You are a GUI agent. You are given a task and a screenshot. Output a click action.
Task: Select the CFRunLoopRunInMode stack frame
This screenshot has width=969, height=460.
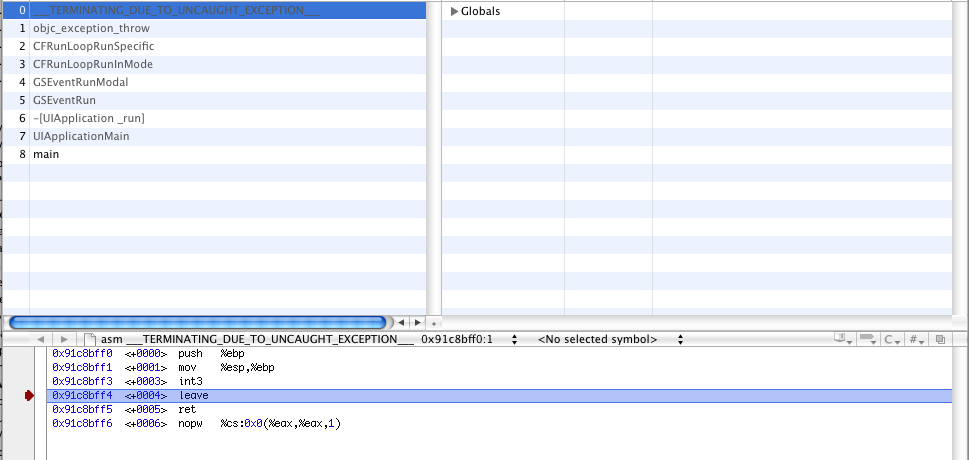pos(214,64)
